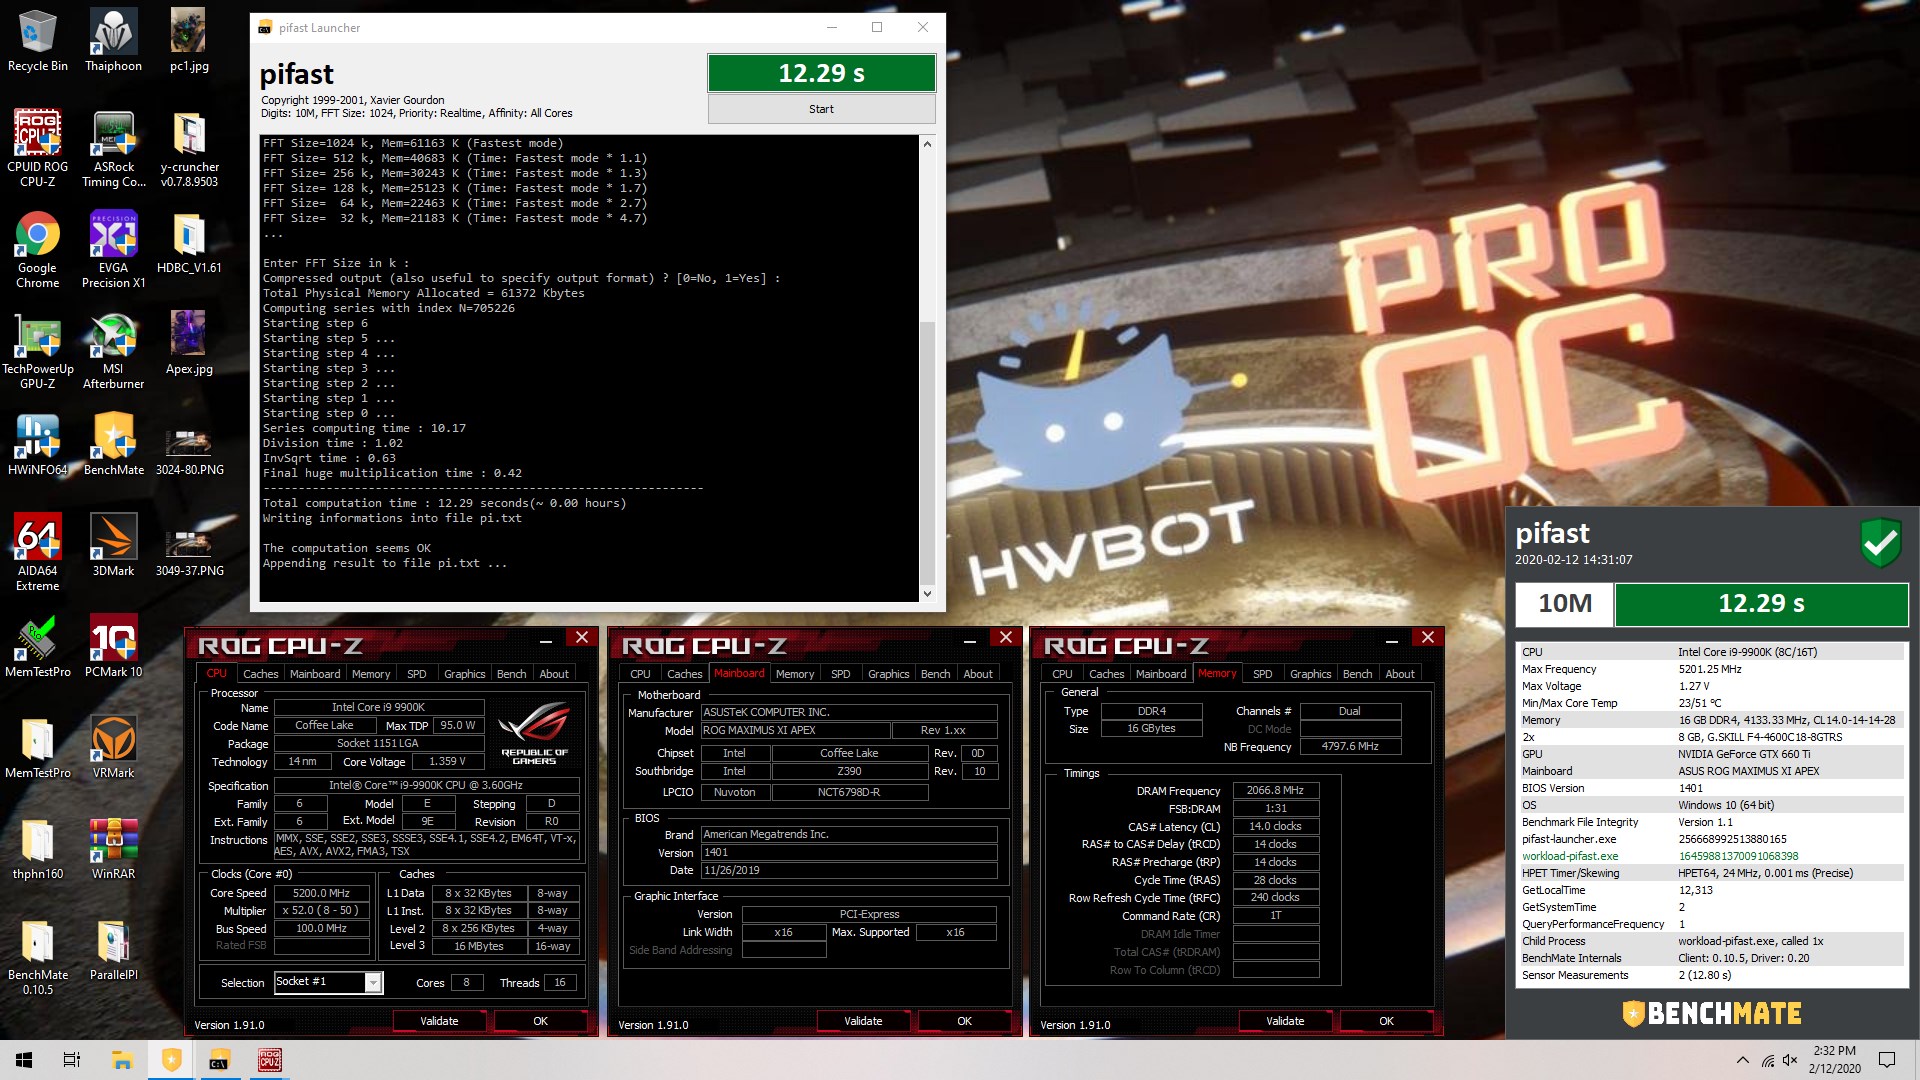
Task: Open the Thaiphoon desktop icon
Action: click(113, 41)
